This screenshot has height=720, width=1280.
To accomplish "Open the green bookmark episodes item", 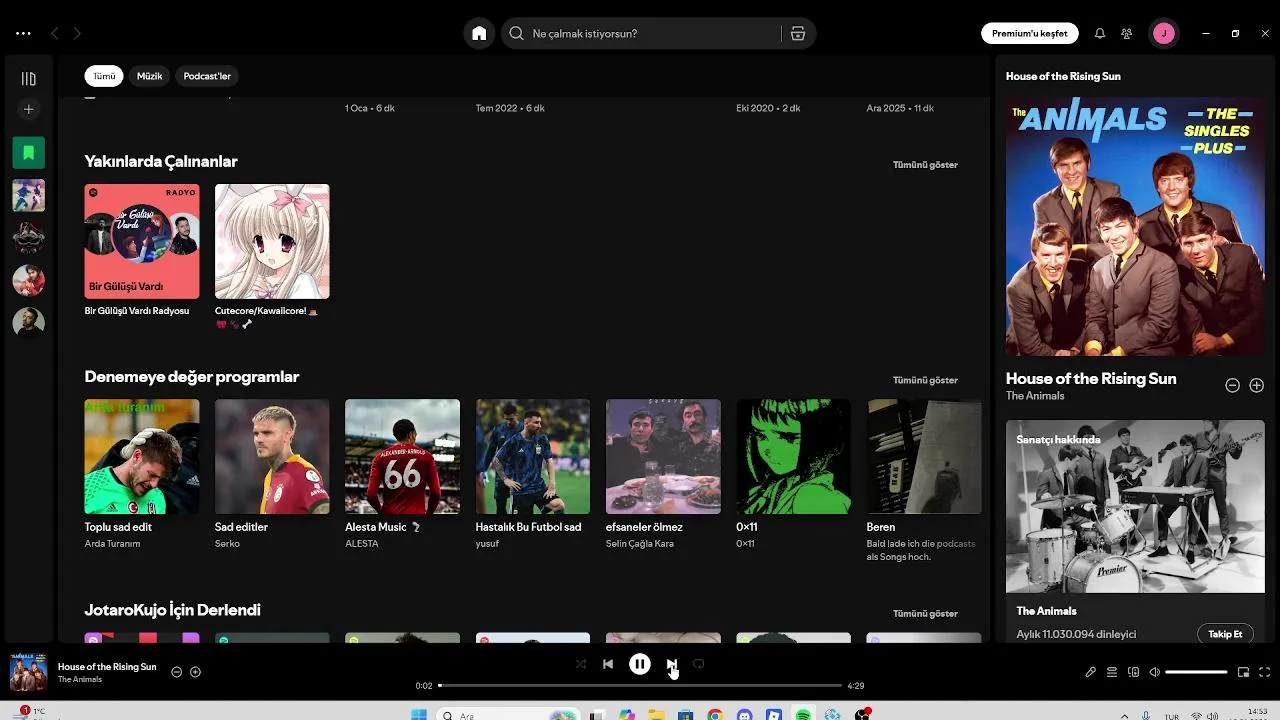I will [x=29, y=153].
